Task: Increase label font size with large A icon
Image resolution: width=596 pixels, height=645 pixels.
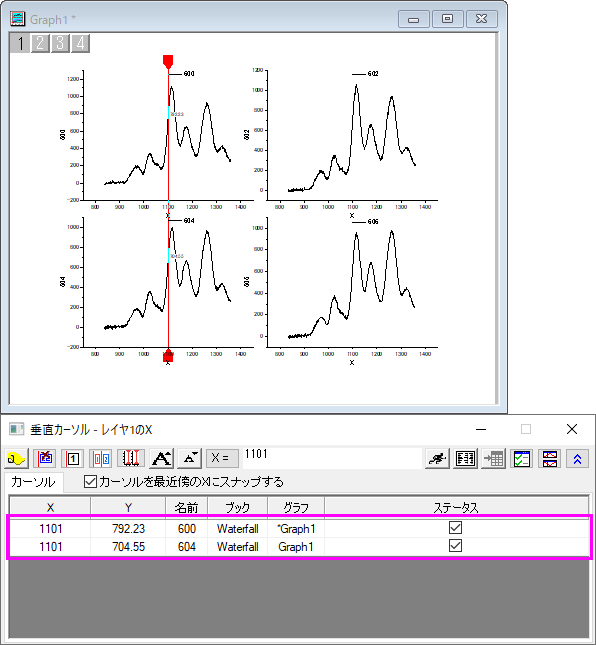Action: click(x=161, y=458)
